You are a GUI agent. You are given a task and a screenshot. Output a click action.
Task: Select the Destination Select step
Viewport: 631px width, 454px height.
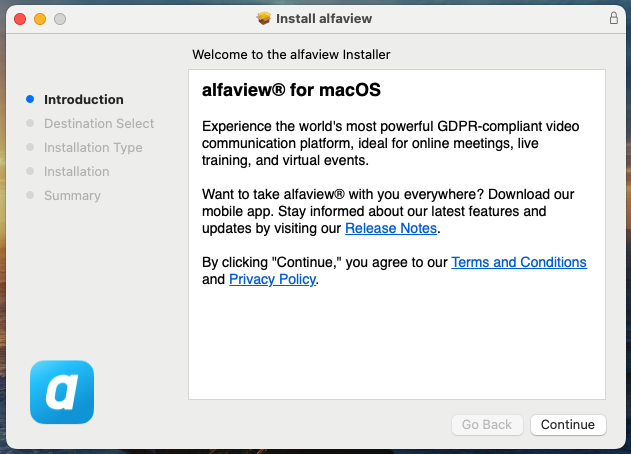point(99,124)
